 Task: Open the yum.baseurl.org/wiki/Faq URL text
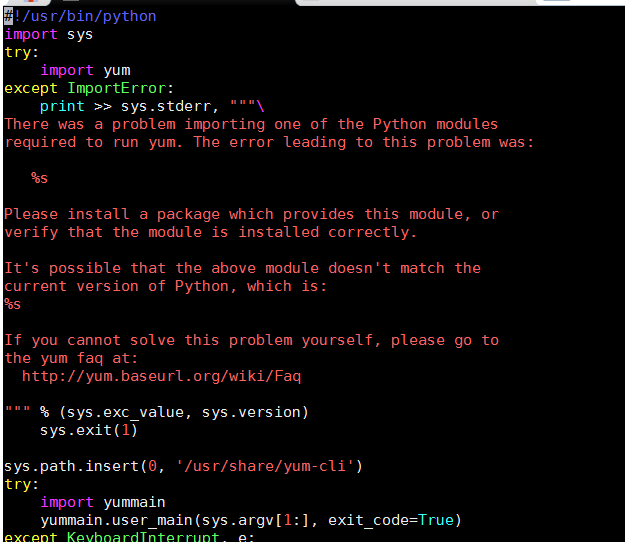tap(161, 376)
